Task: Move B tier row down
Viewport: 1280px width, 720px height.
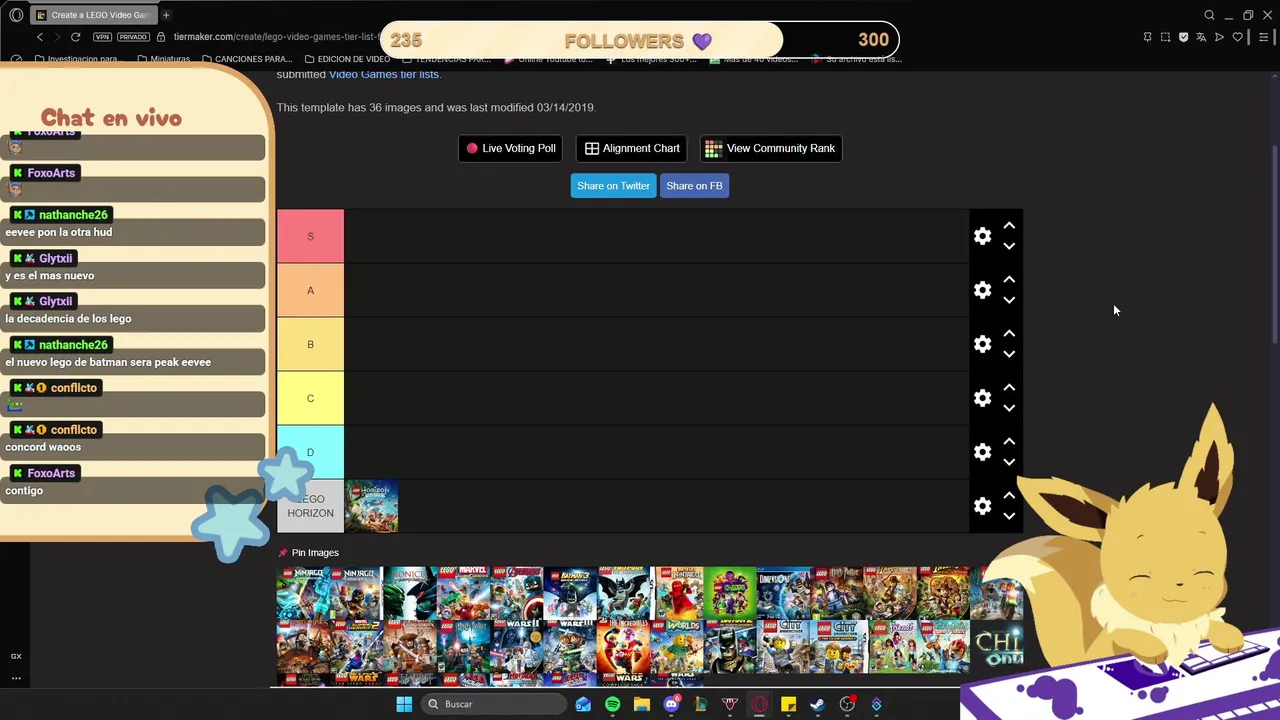Action: tap(1009, 354)
